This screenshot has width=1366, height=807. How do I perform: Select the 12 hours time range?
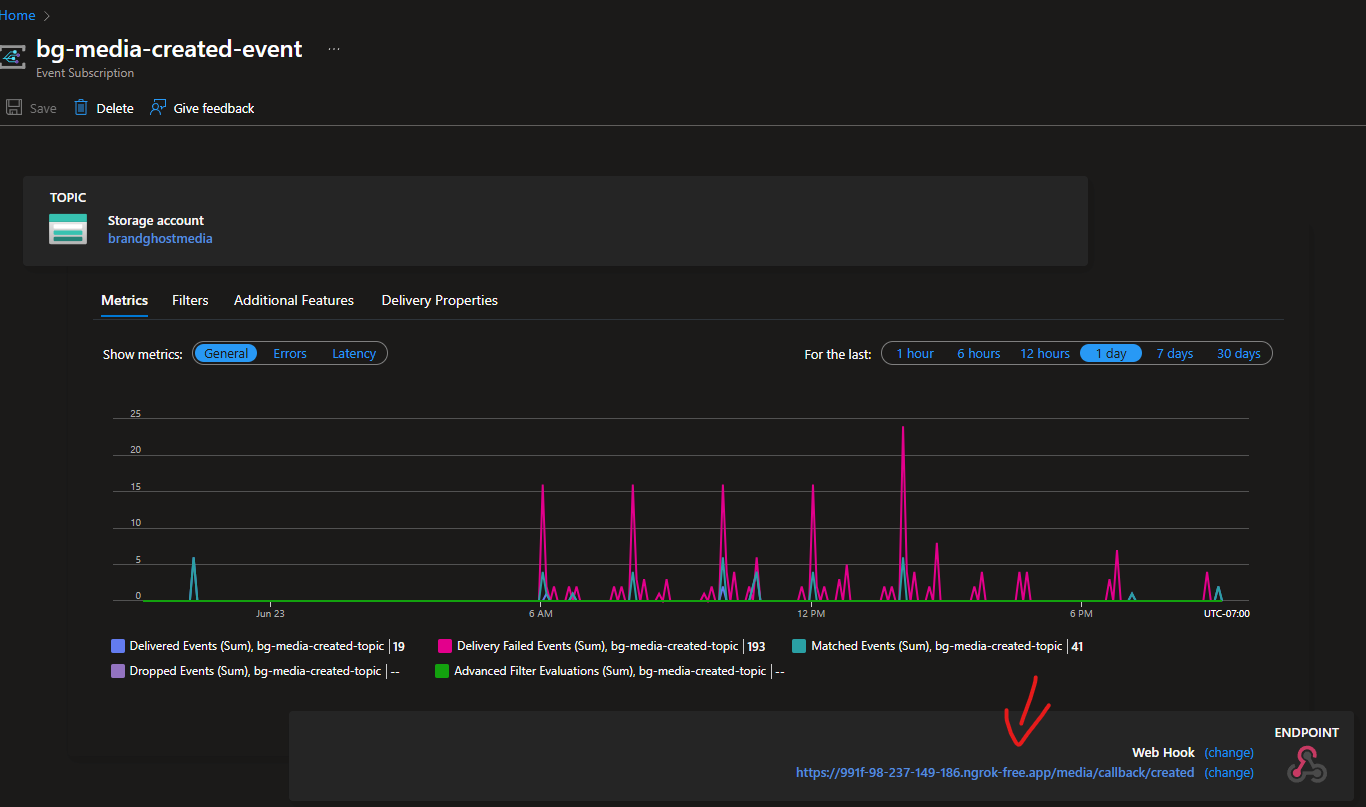pyautogui.click(x=1045, y=353)
